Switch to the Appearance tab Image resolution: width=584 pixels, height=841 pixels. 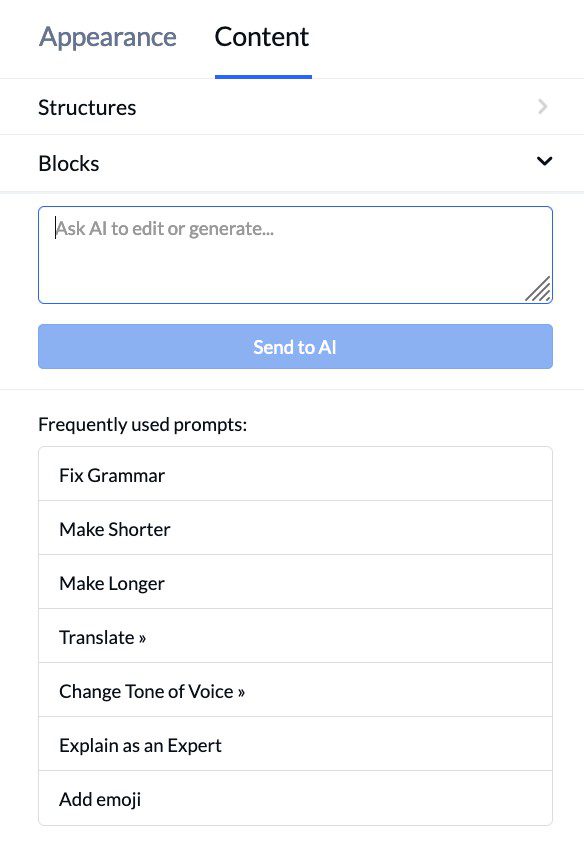pyautogui.click(x=107, y=37)
